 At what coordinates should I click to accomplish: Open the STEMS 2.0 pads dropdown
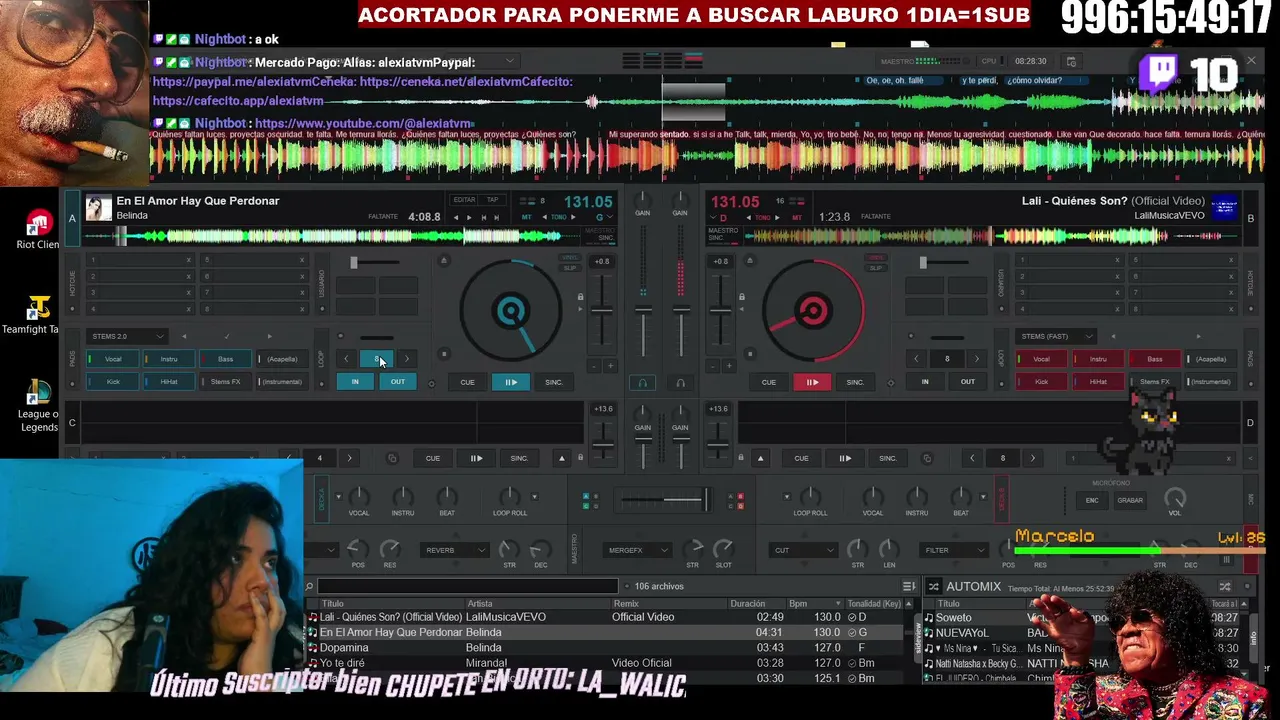point(127,336)
